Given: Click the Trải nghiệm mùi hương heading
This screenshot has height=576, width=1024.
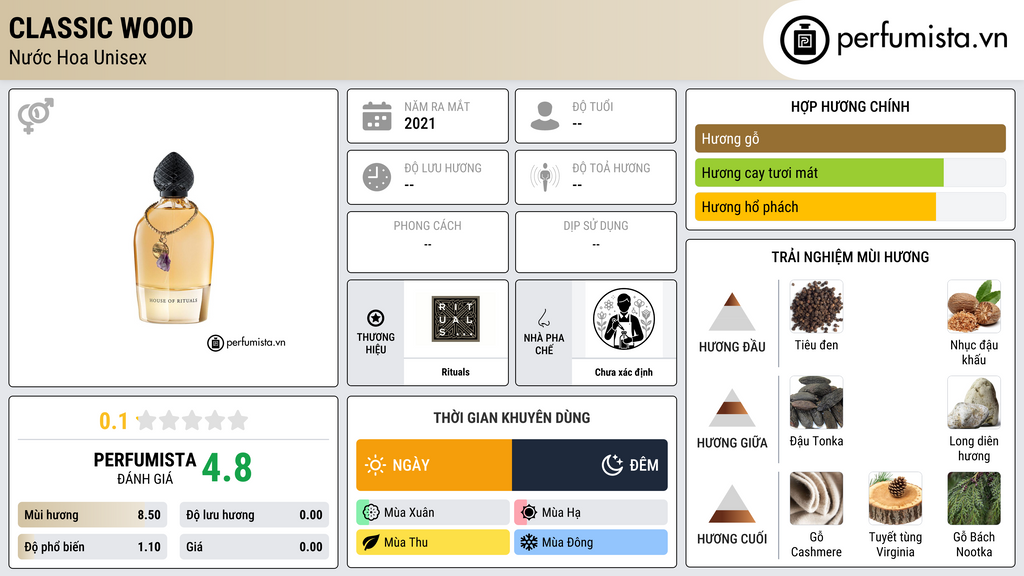Looking at the screenshot, I should tap(850, 257).
